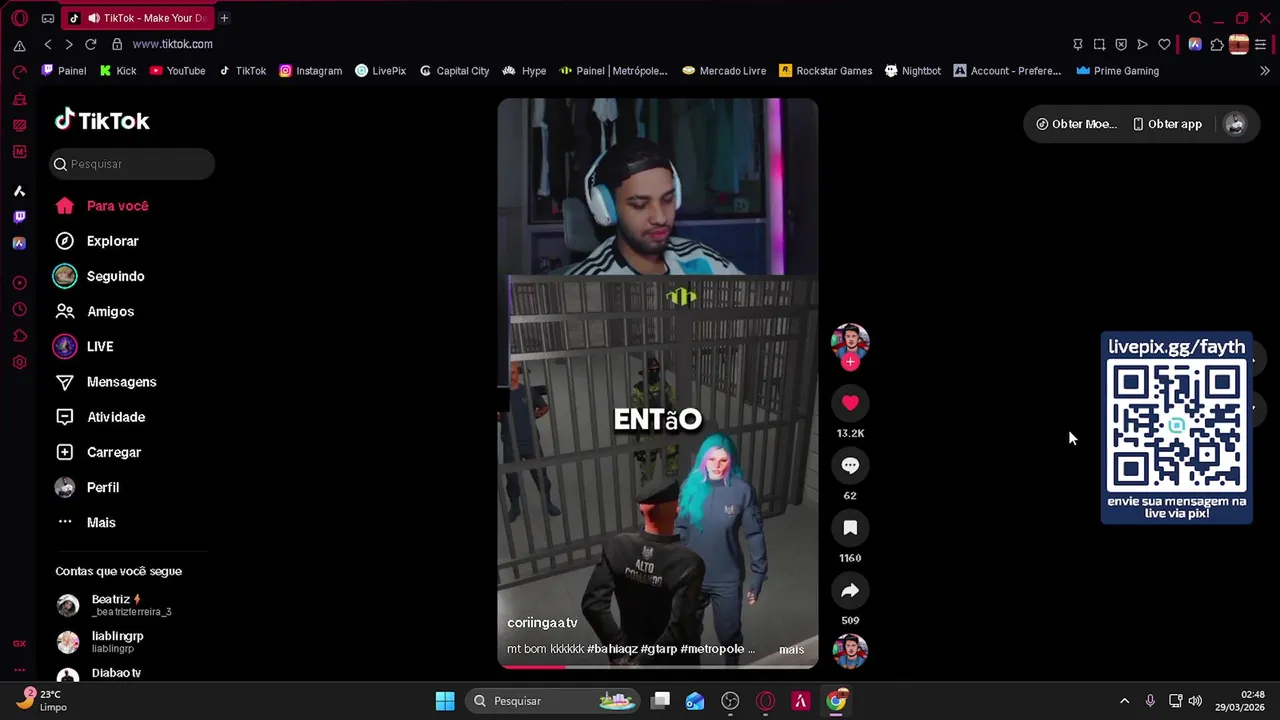
Task: Open the YouTube bookmark
Action: pyautogui.click(x=177, y=71)
